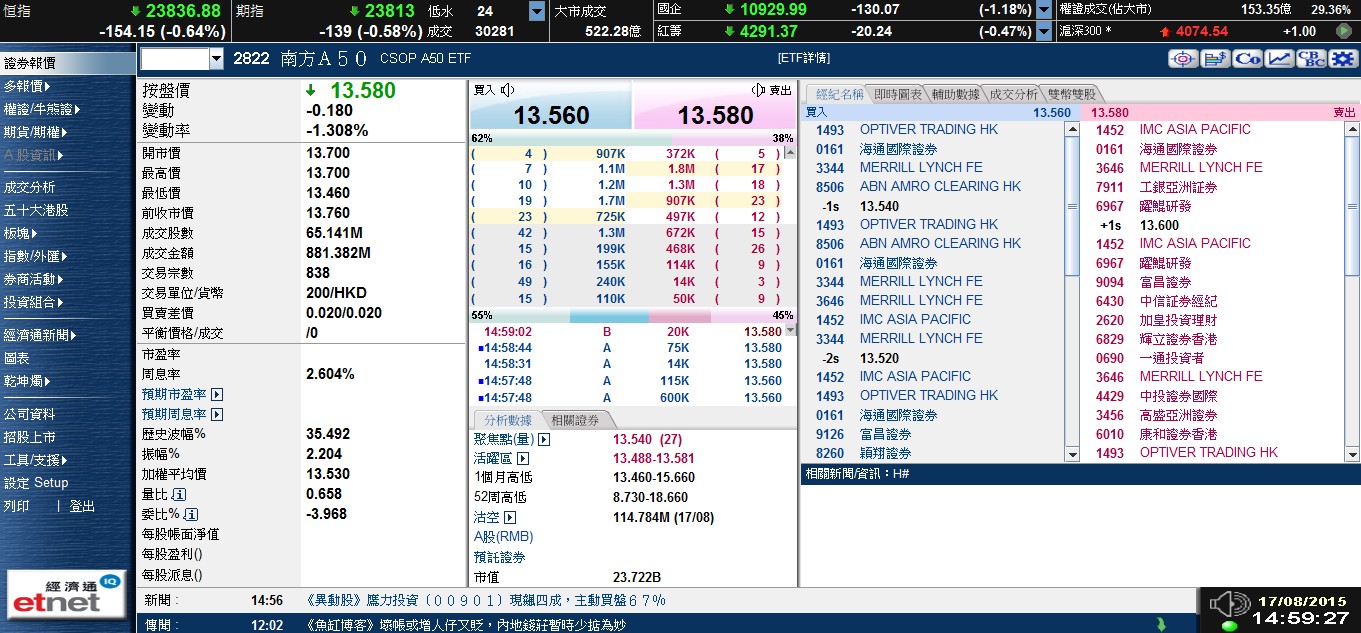Switch to the 雙幣雙股 tab

[x=1071, y=94]
